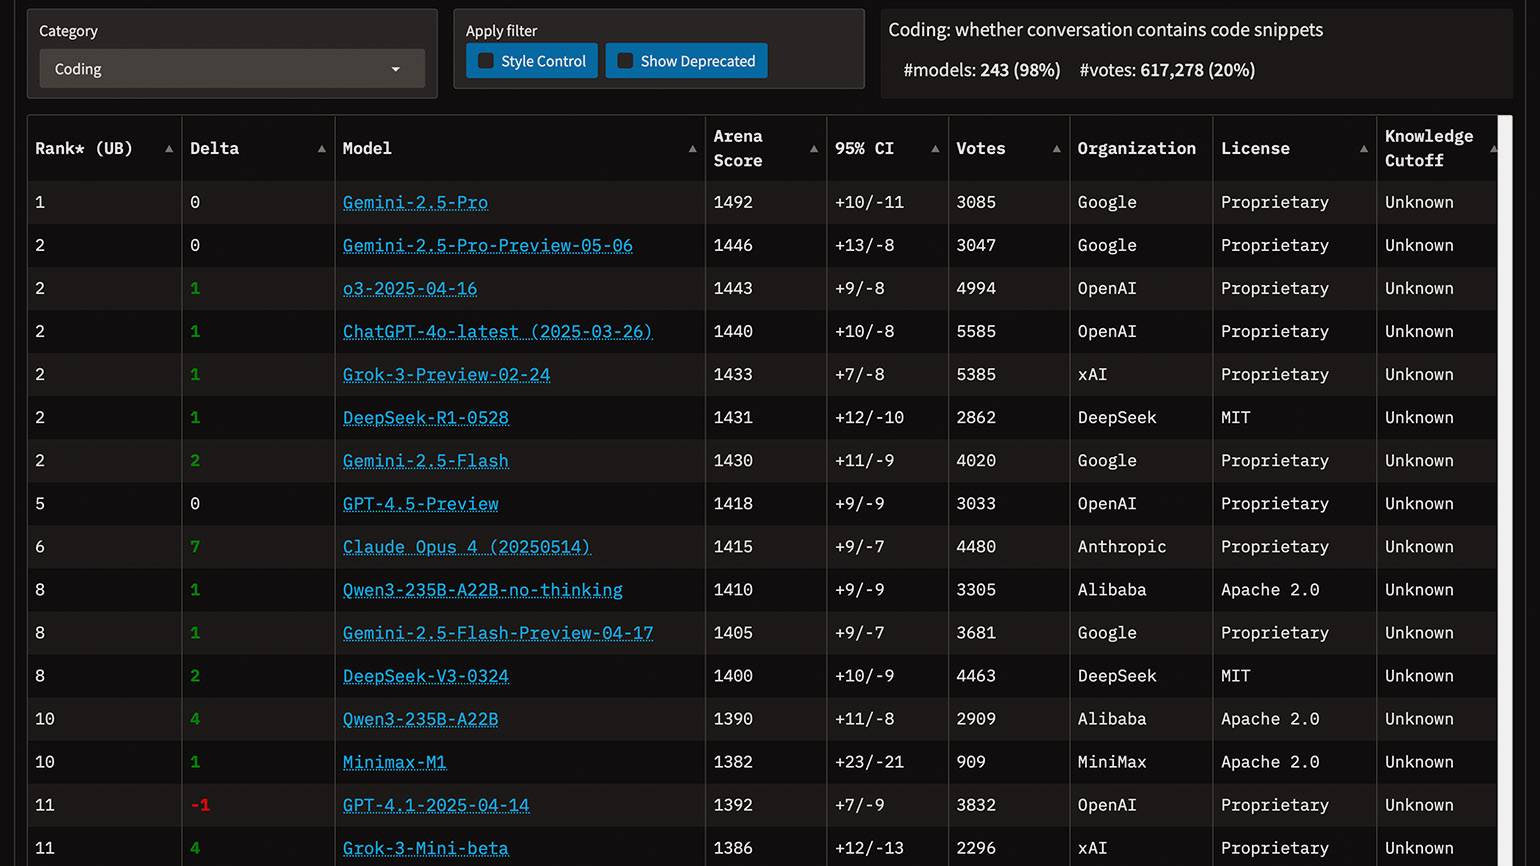Select xAI in Grok-3-Mini-beta row
Viewport: 1540px width, 866px height.
click(x=1092, y=847)
